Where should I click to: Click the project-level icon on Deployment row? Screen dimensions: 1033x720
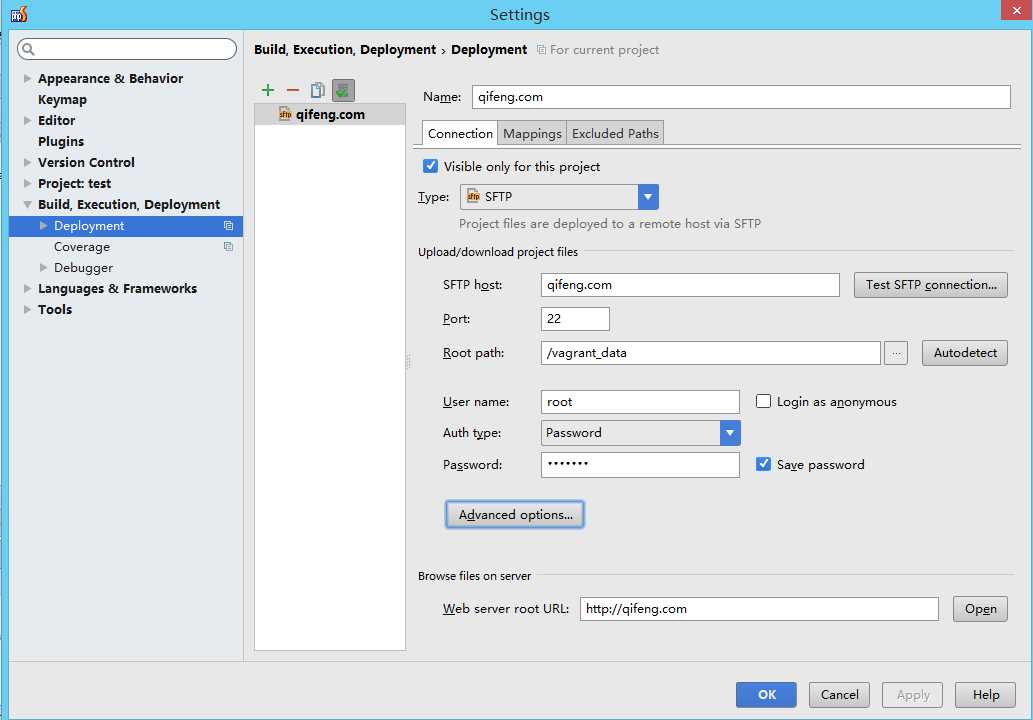pos(229,226)
